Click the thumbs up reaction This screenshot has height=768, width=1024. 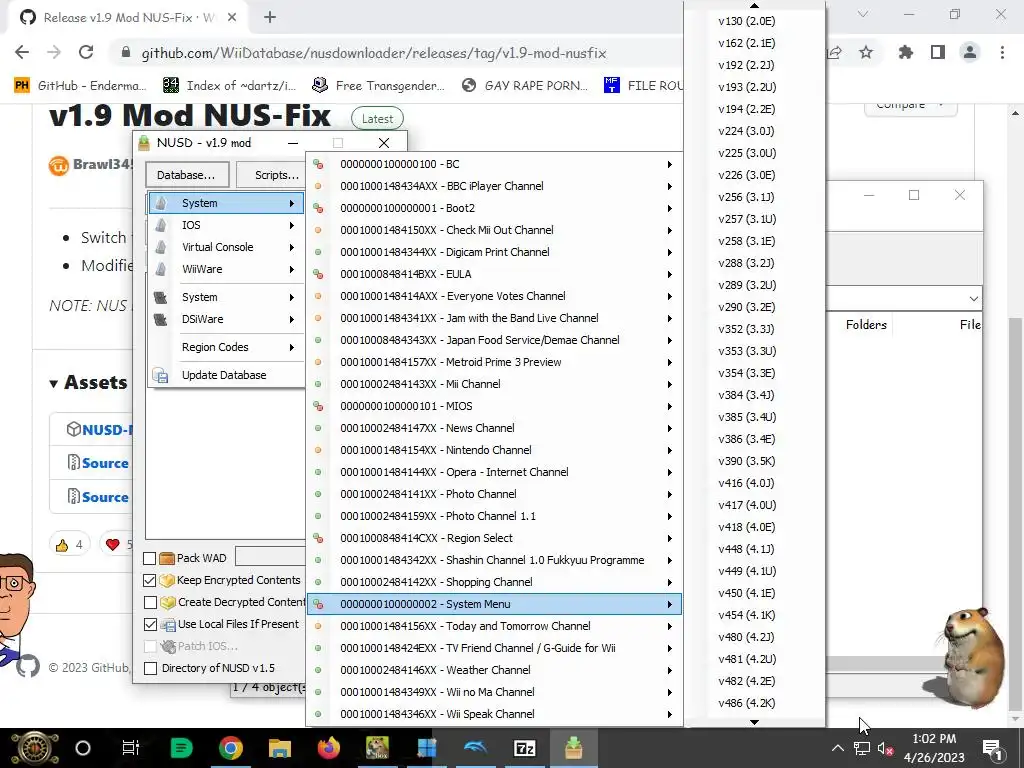(x=69, y=544)
